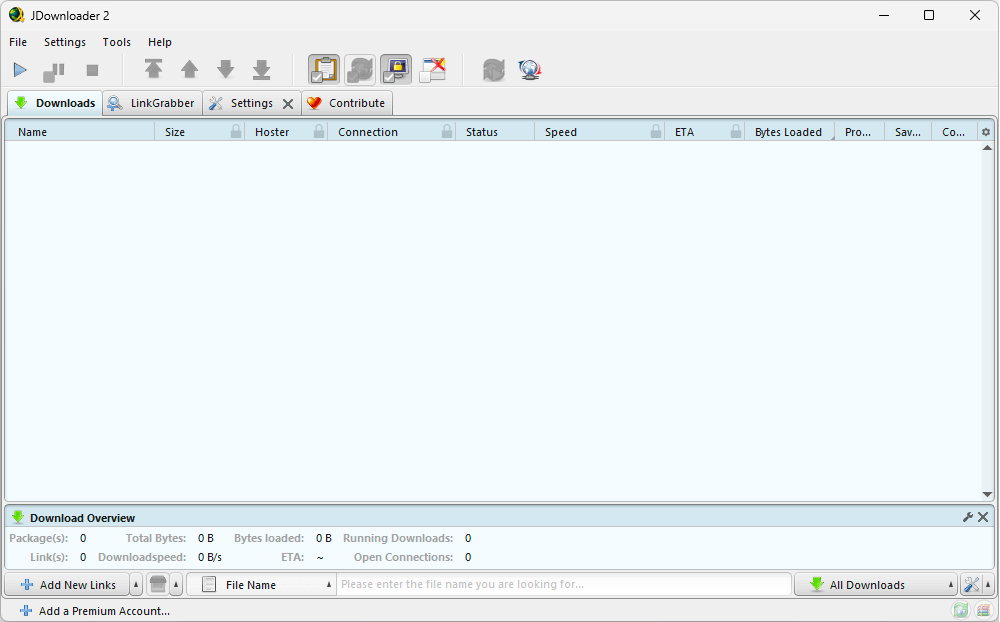The image size is (1000, 622).
Task: Open the Settings menu
Action: (x=64, y=42)
